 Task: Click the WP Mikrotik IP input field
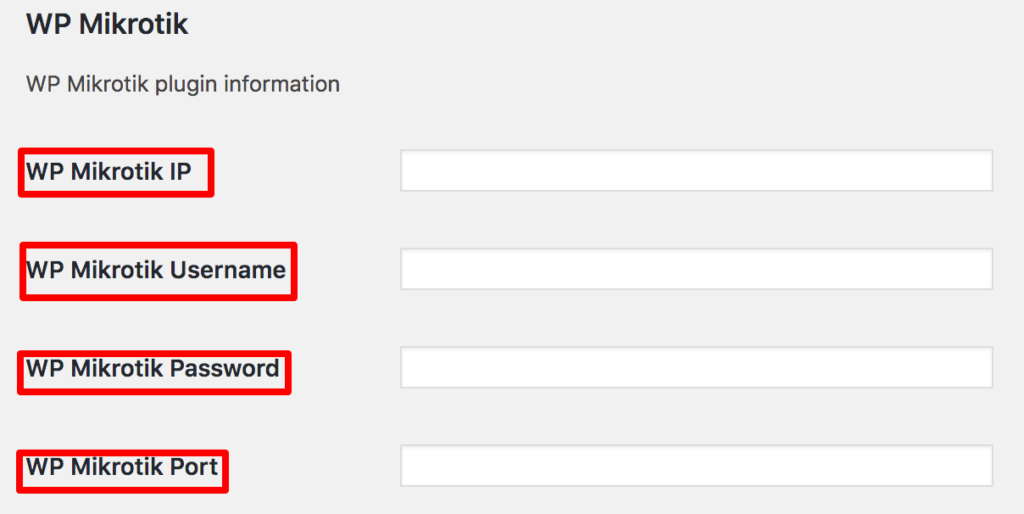point(696,171)
